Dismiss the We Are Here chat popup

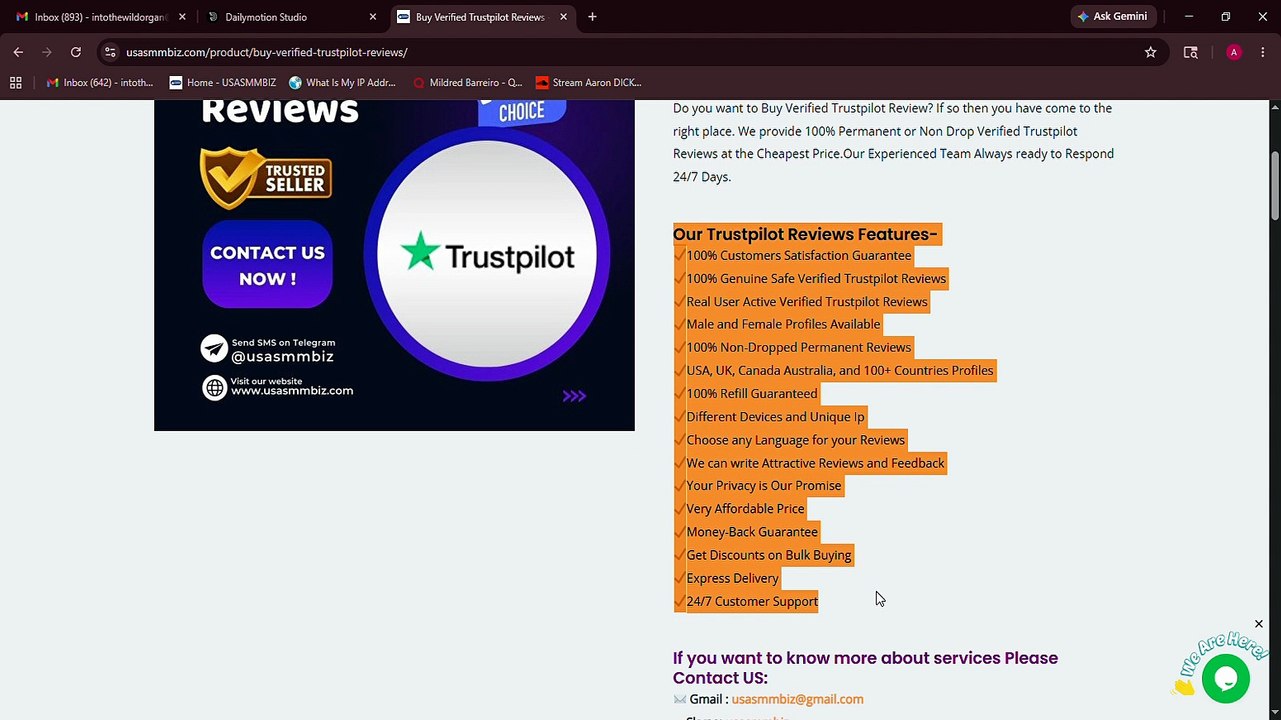[1258, 624]
